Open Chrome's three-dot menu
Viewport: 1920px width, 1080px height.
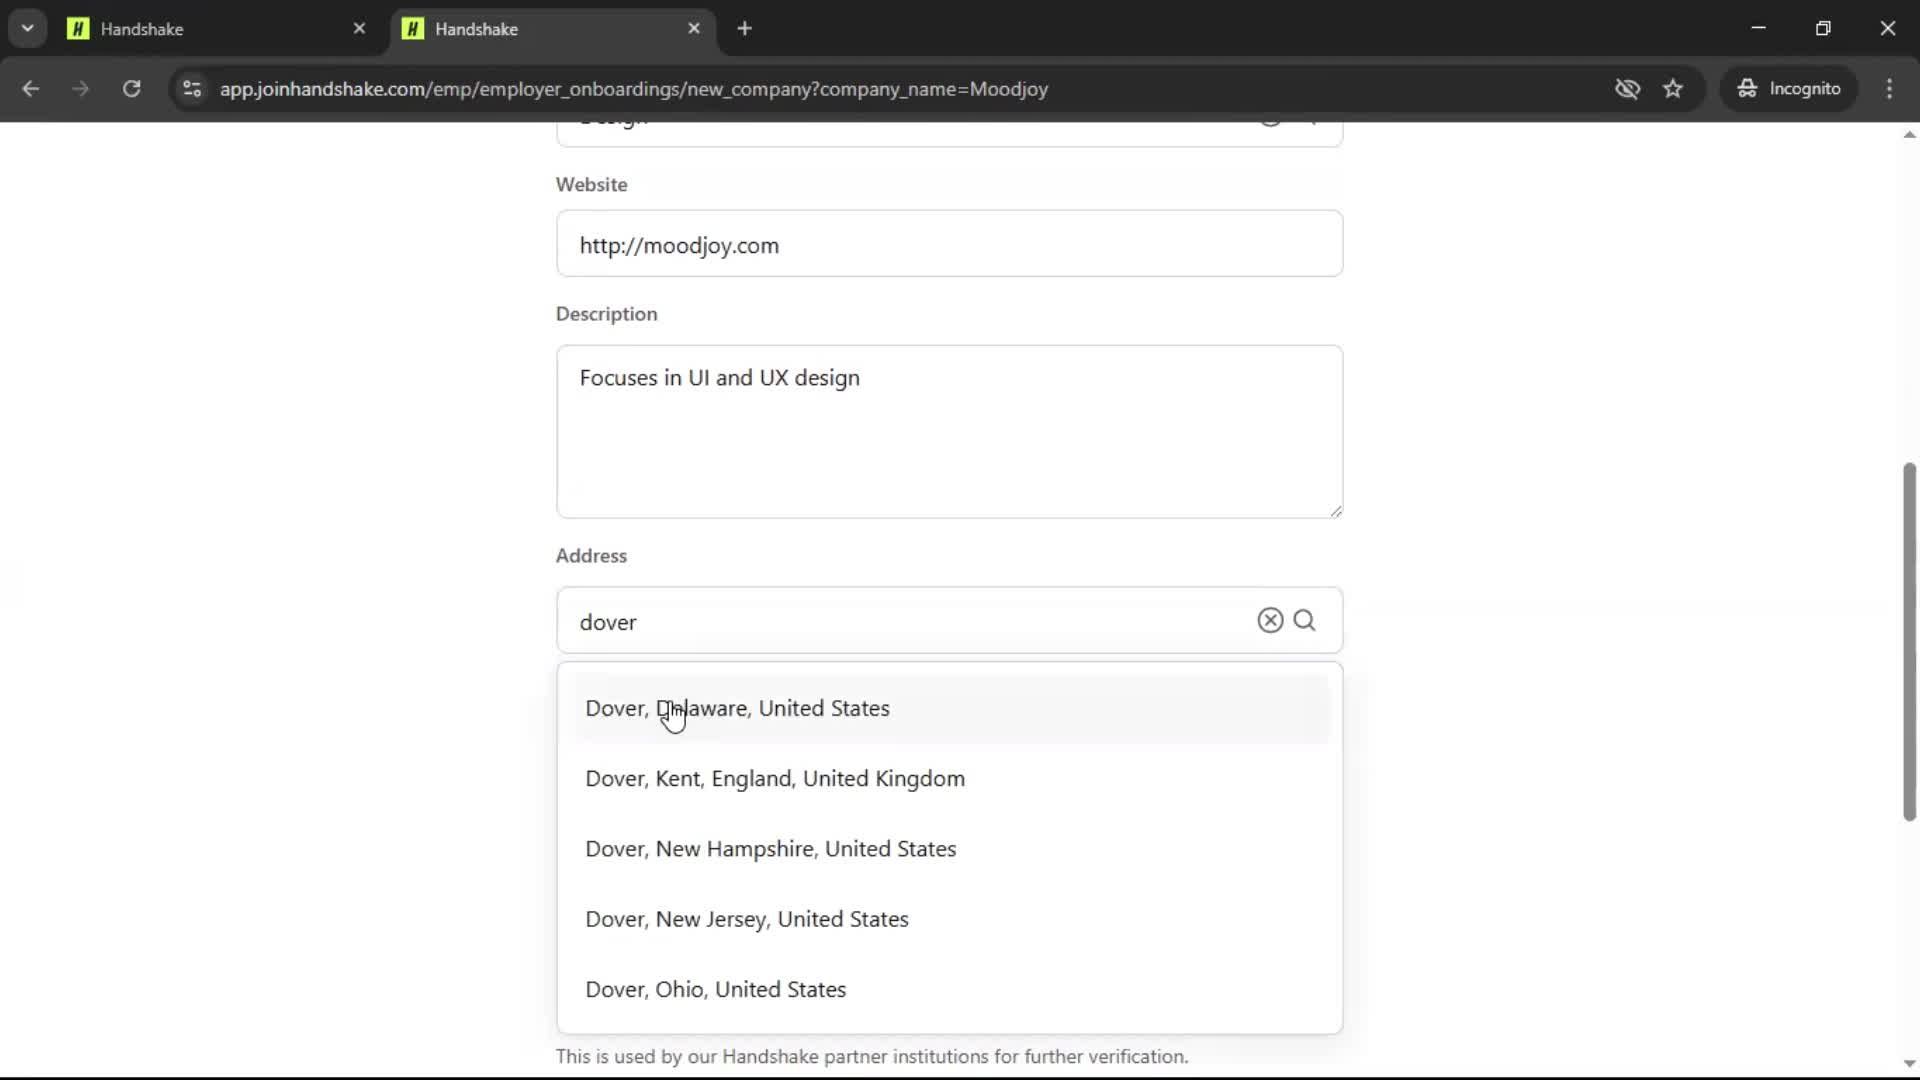pos(1889,89)
